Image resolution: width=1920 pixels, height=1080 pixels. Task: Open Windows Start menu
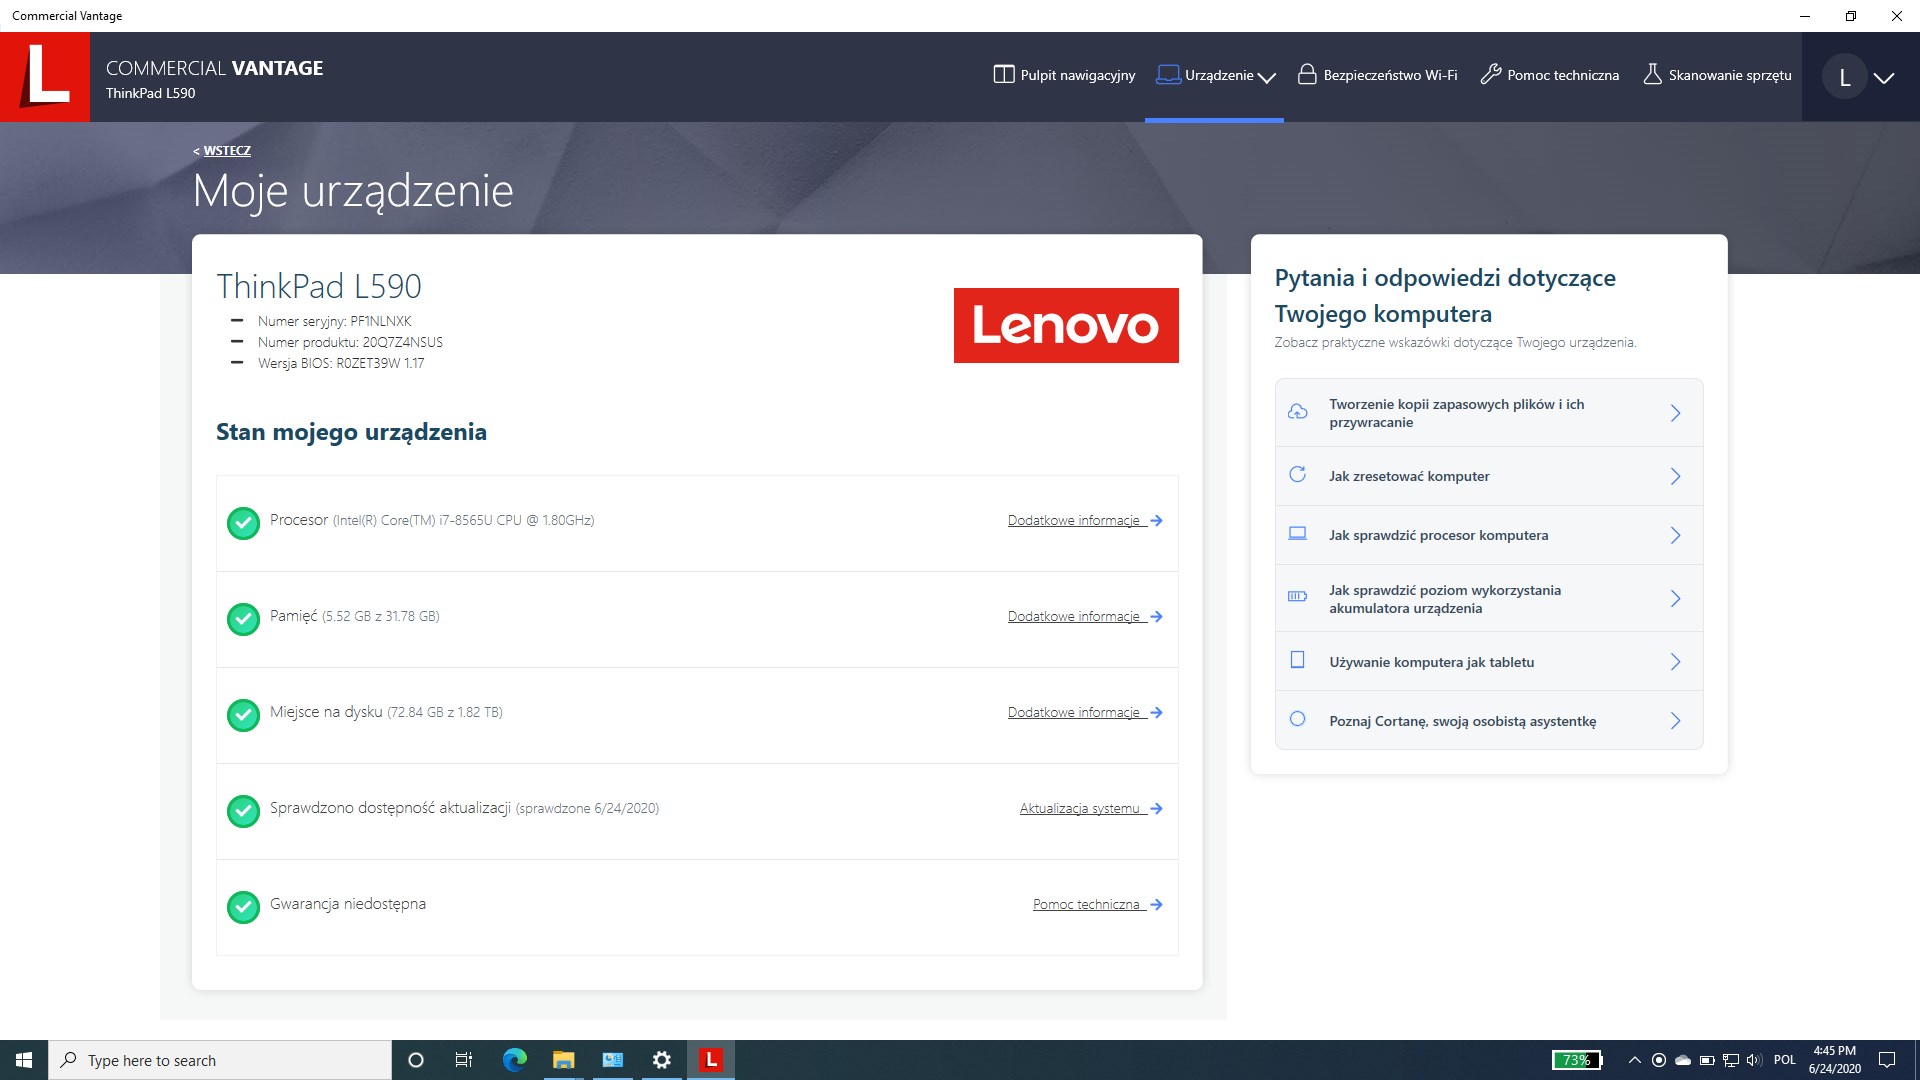(24, 1060)
